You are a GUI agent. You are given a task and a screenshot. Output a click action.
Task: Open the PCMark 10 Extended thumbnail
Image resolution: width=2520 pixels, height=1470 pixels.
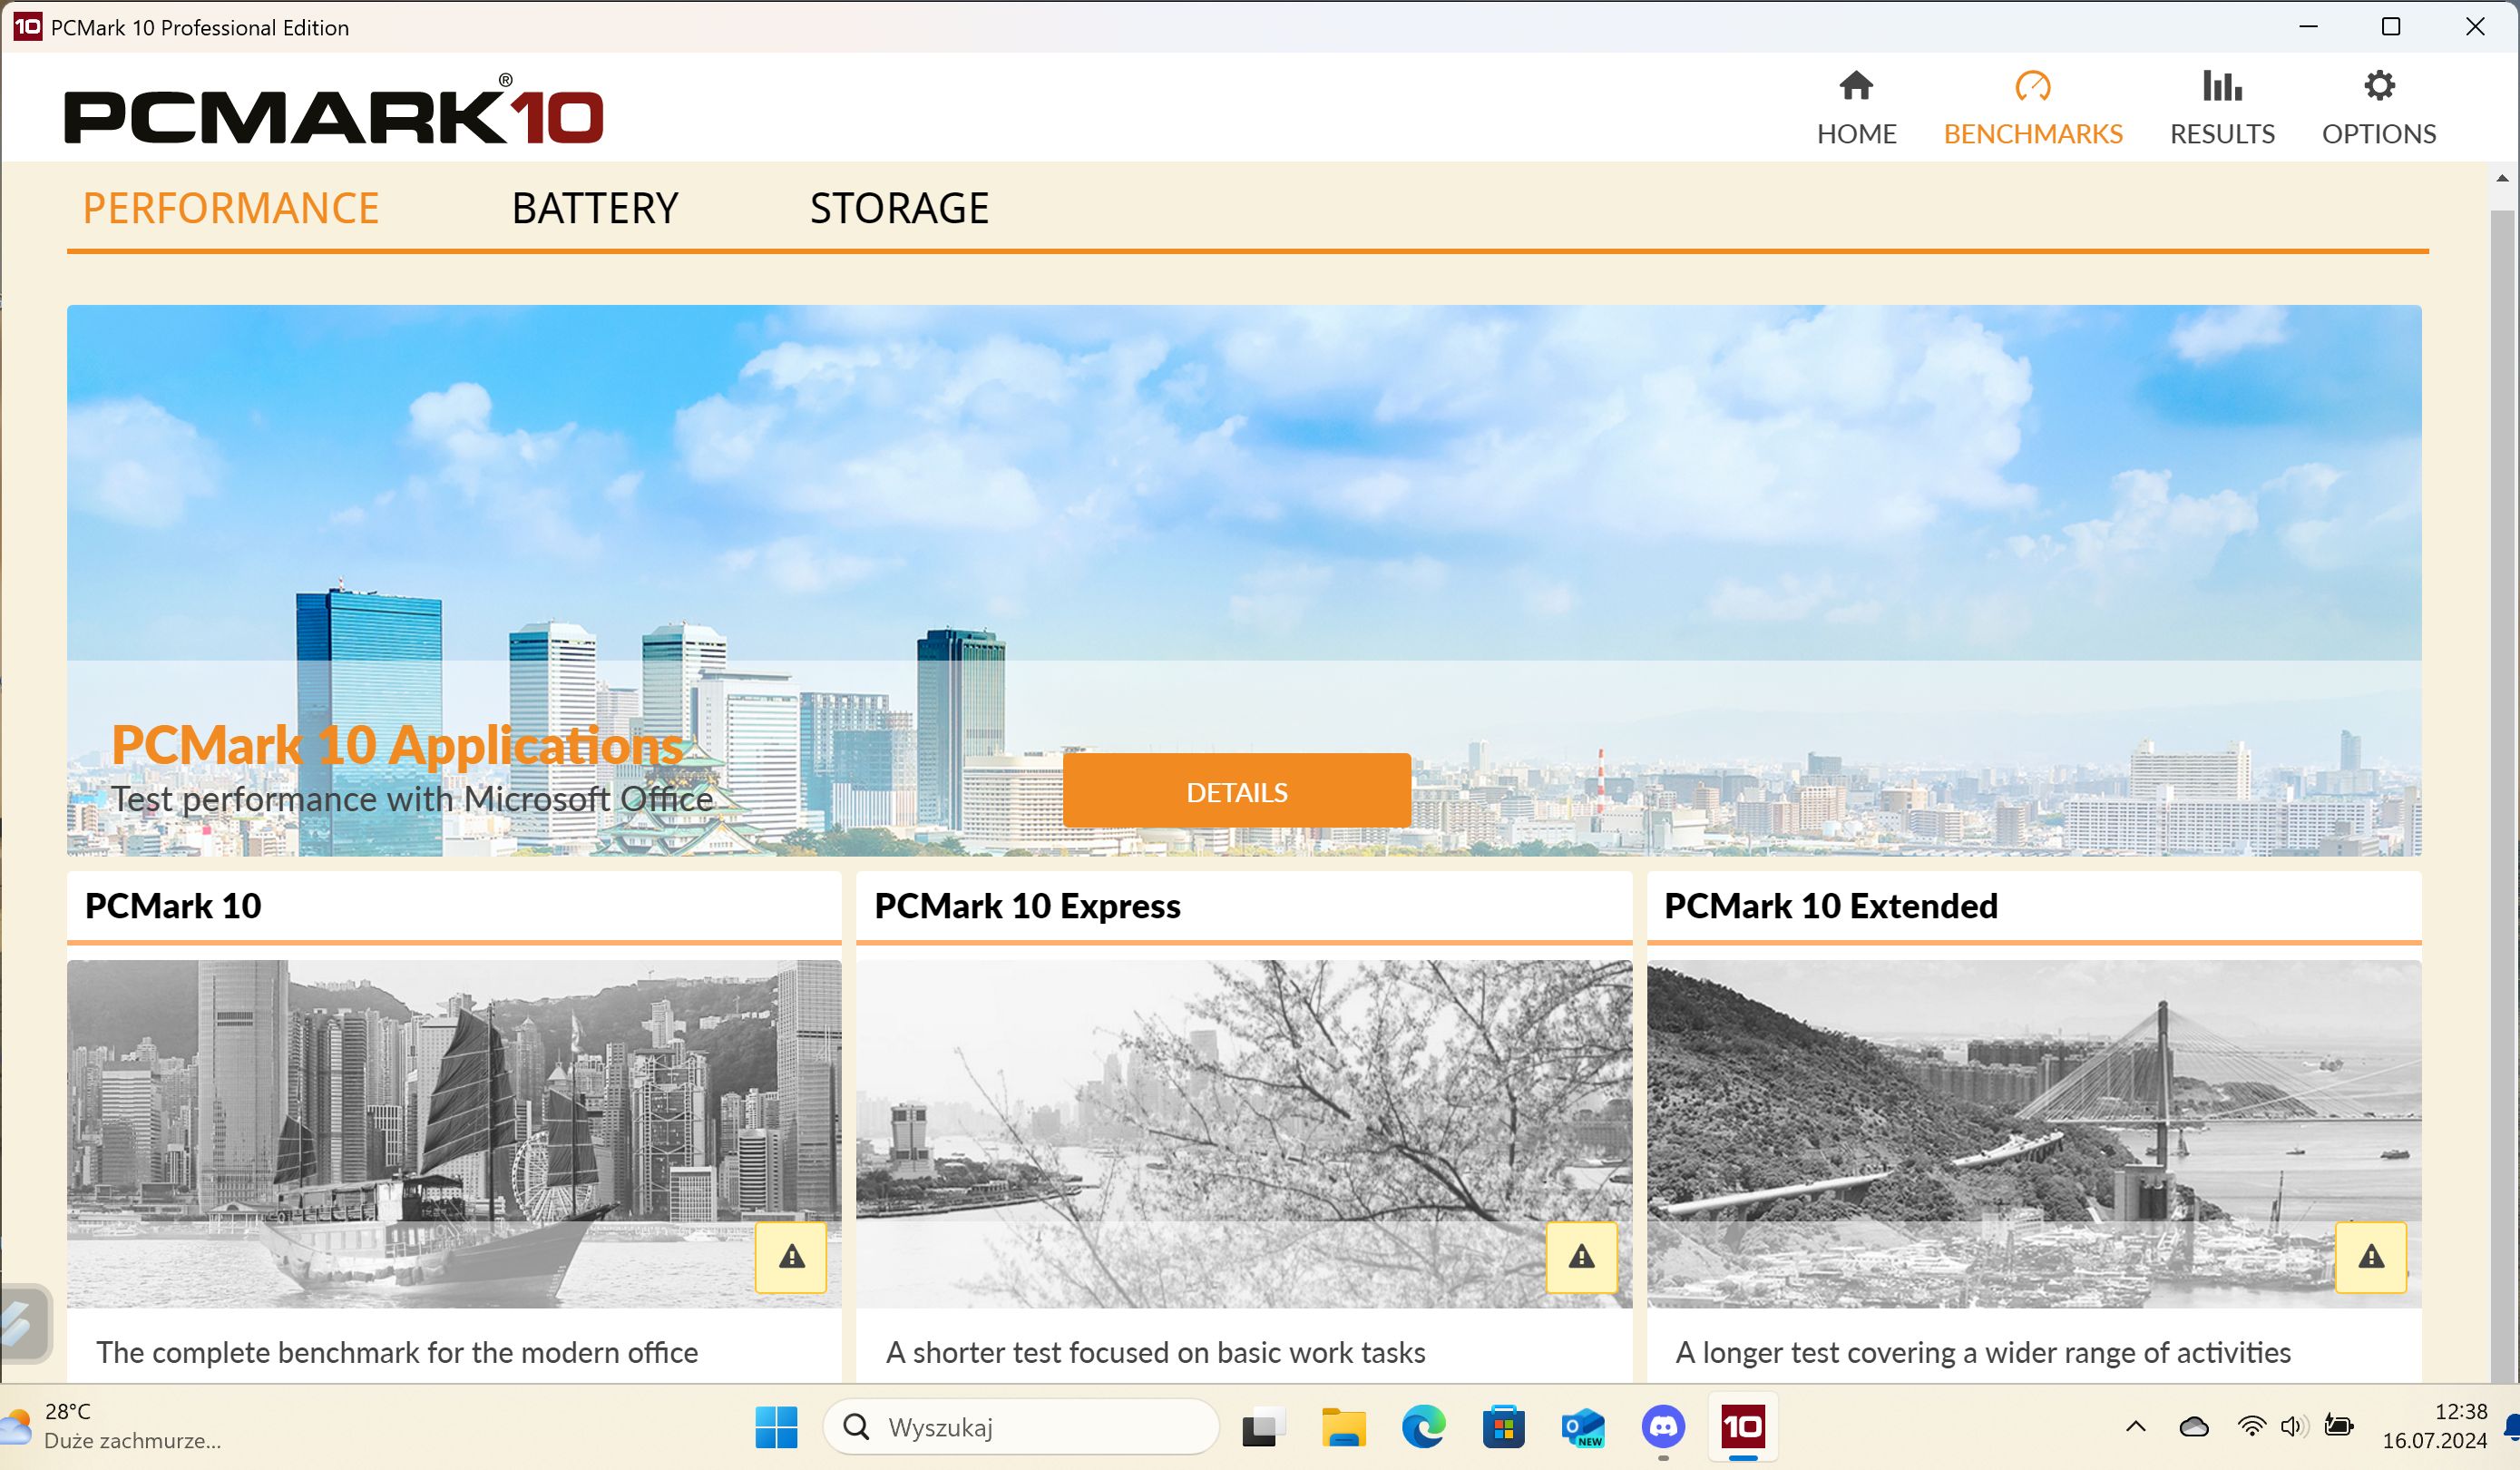pyautogui.click(x=2034, y=1134)
